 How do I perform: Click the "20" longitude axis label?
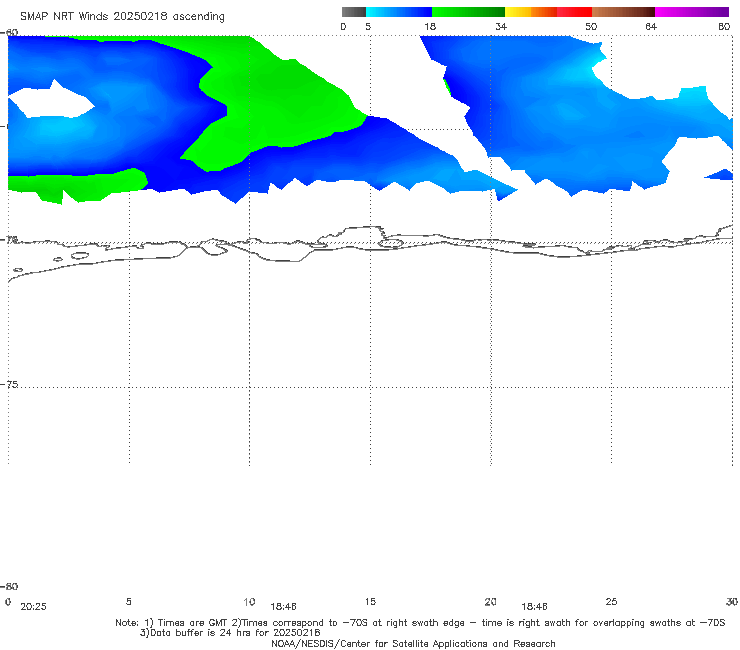click(490, 601)
